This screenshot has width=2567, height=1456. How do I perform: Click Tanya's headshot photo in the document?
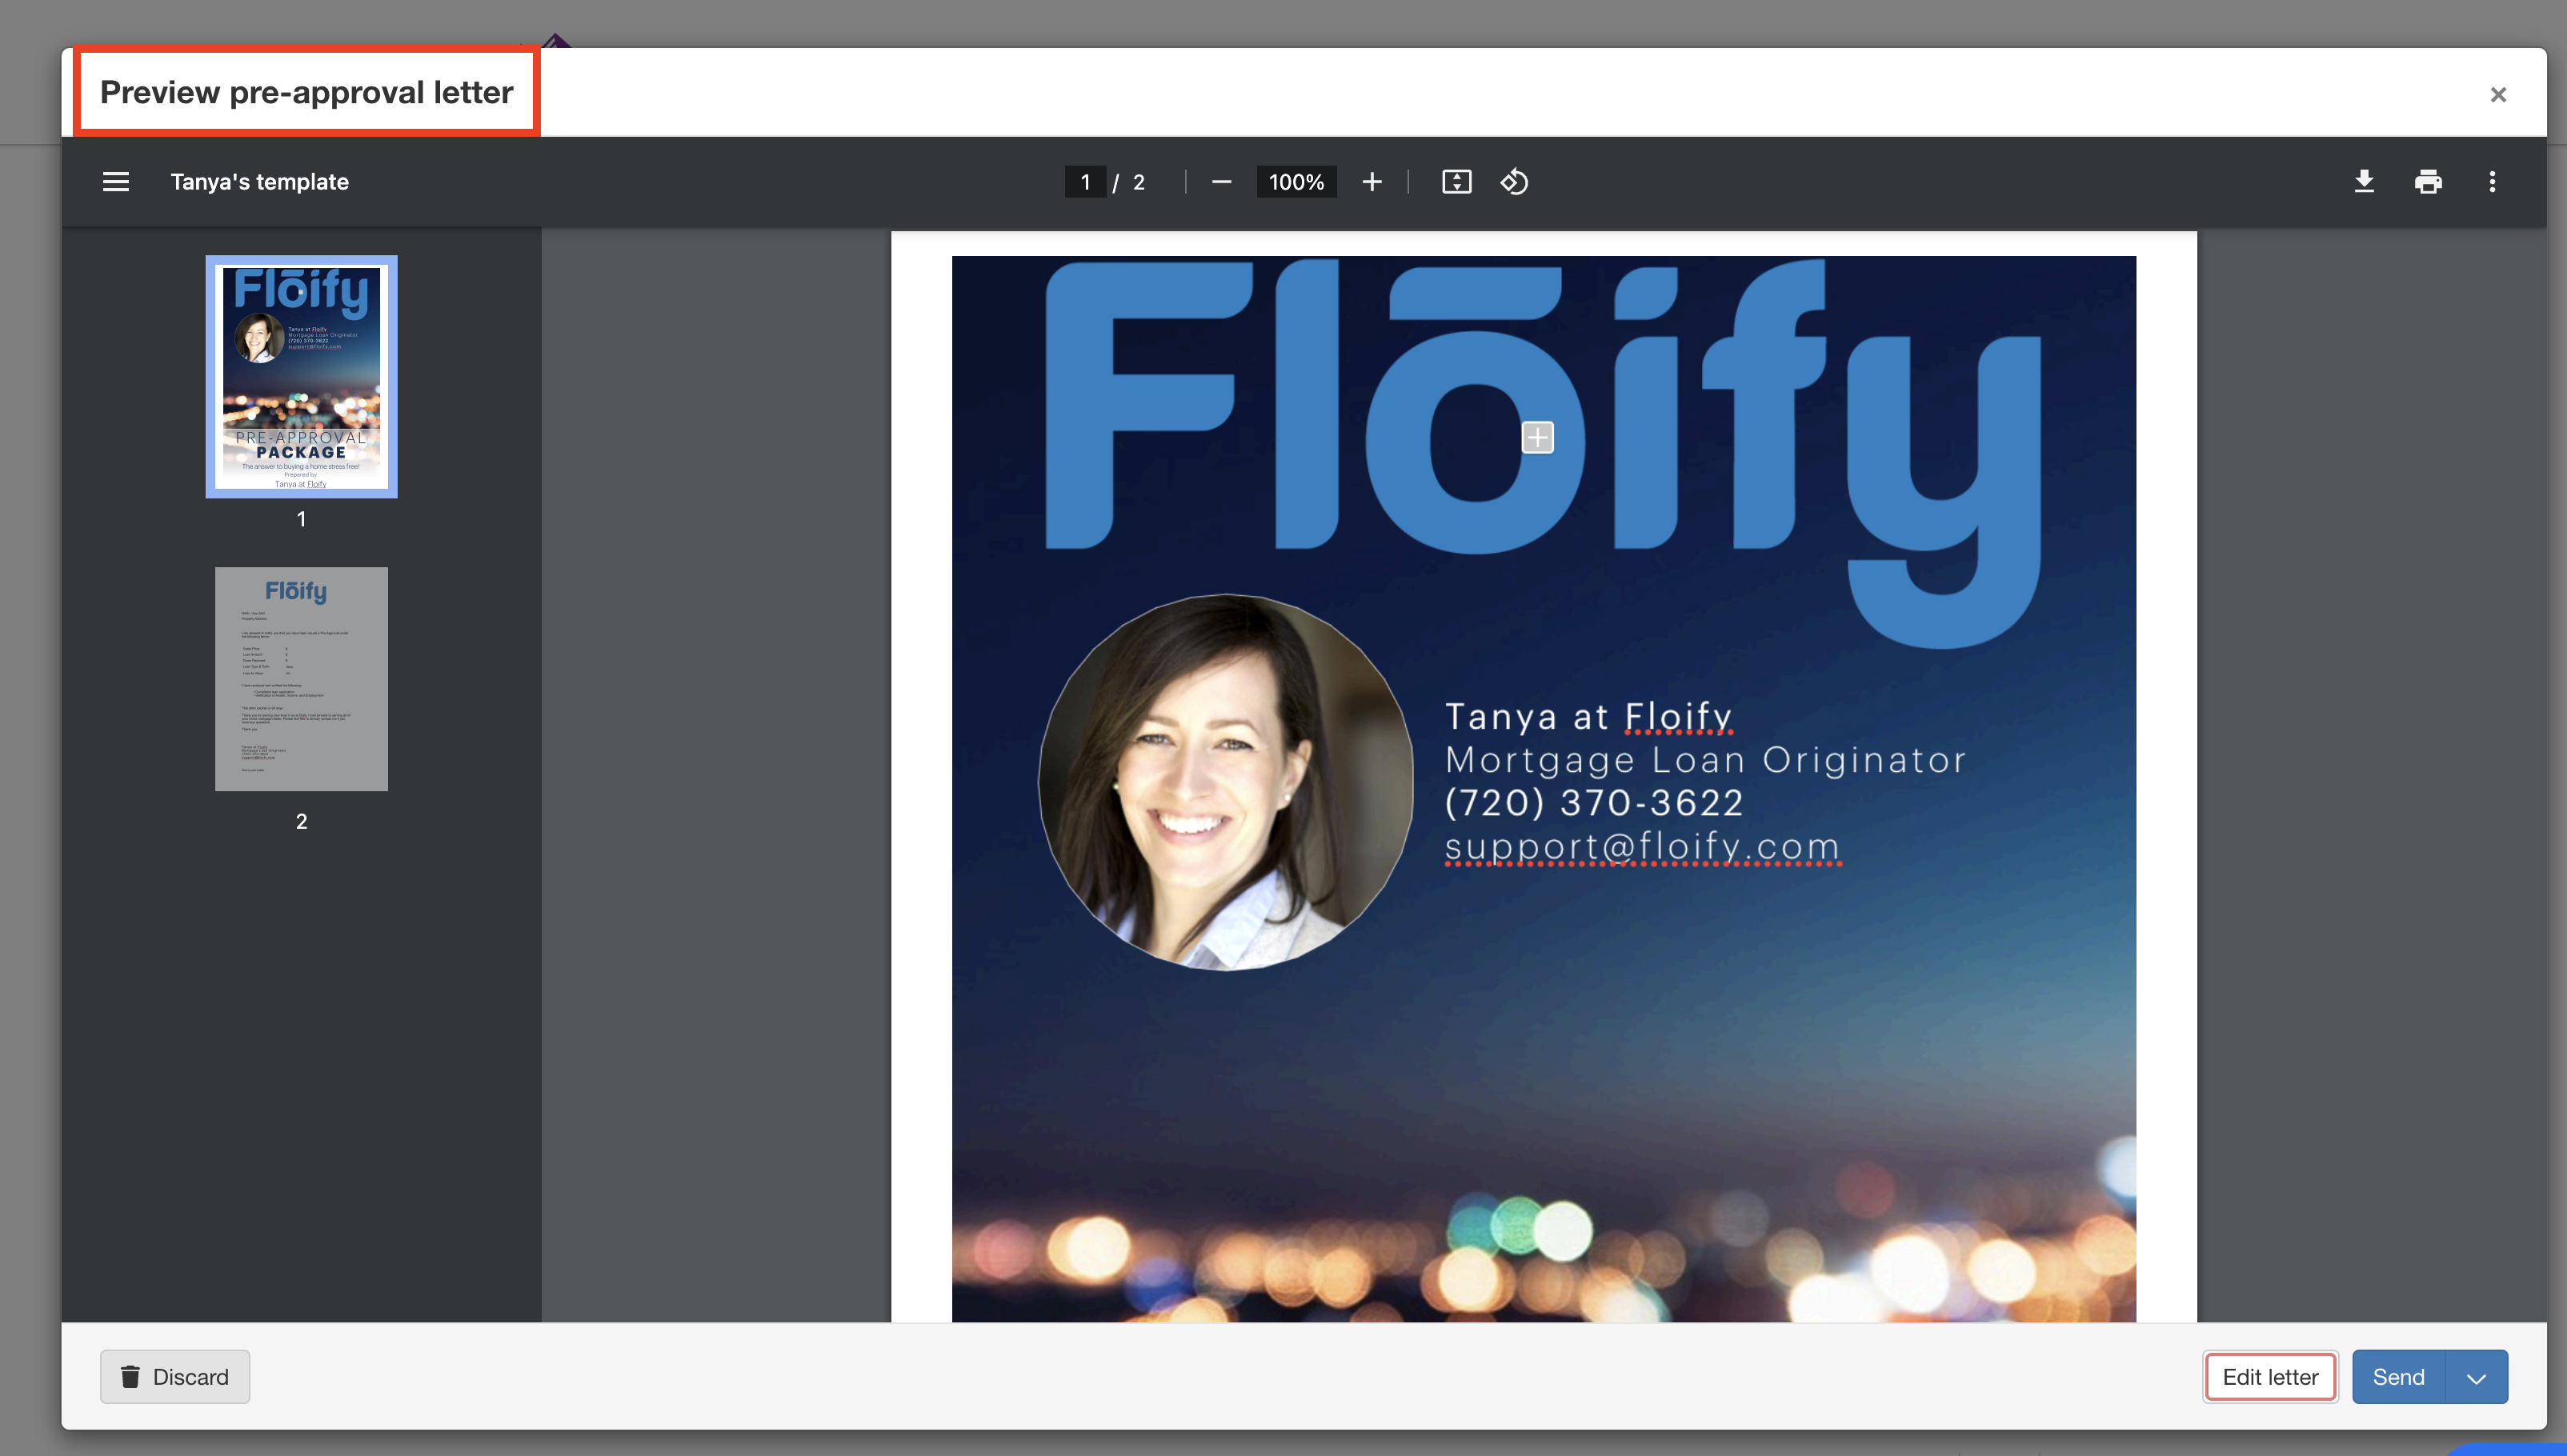coord(1225,782)
